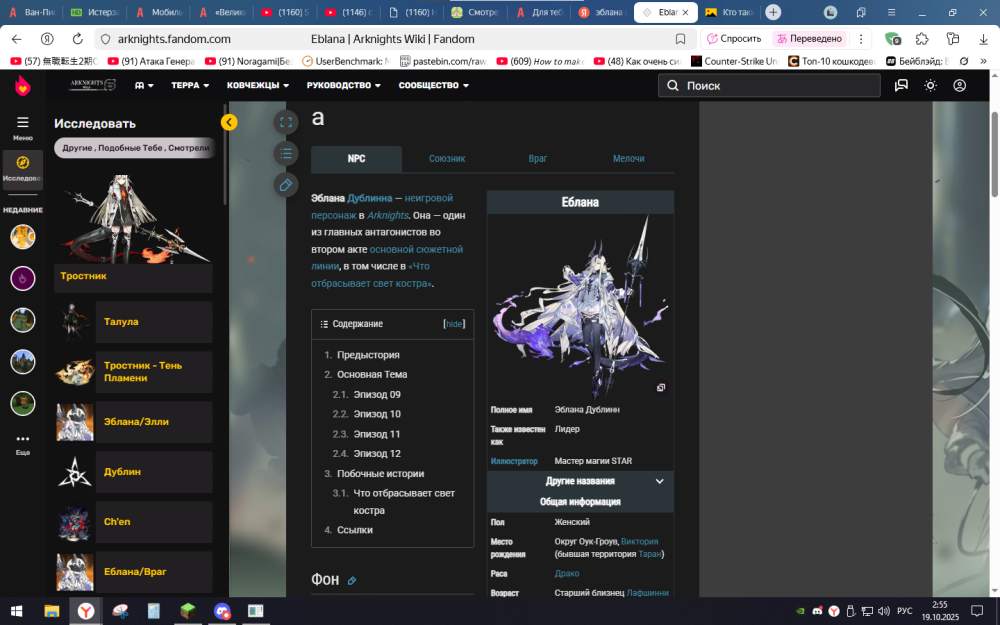Screen dimensions: 1000x625
Task: Click the Спросить assistant button
Action: 735,39
